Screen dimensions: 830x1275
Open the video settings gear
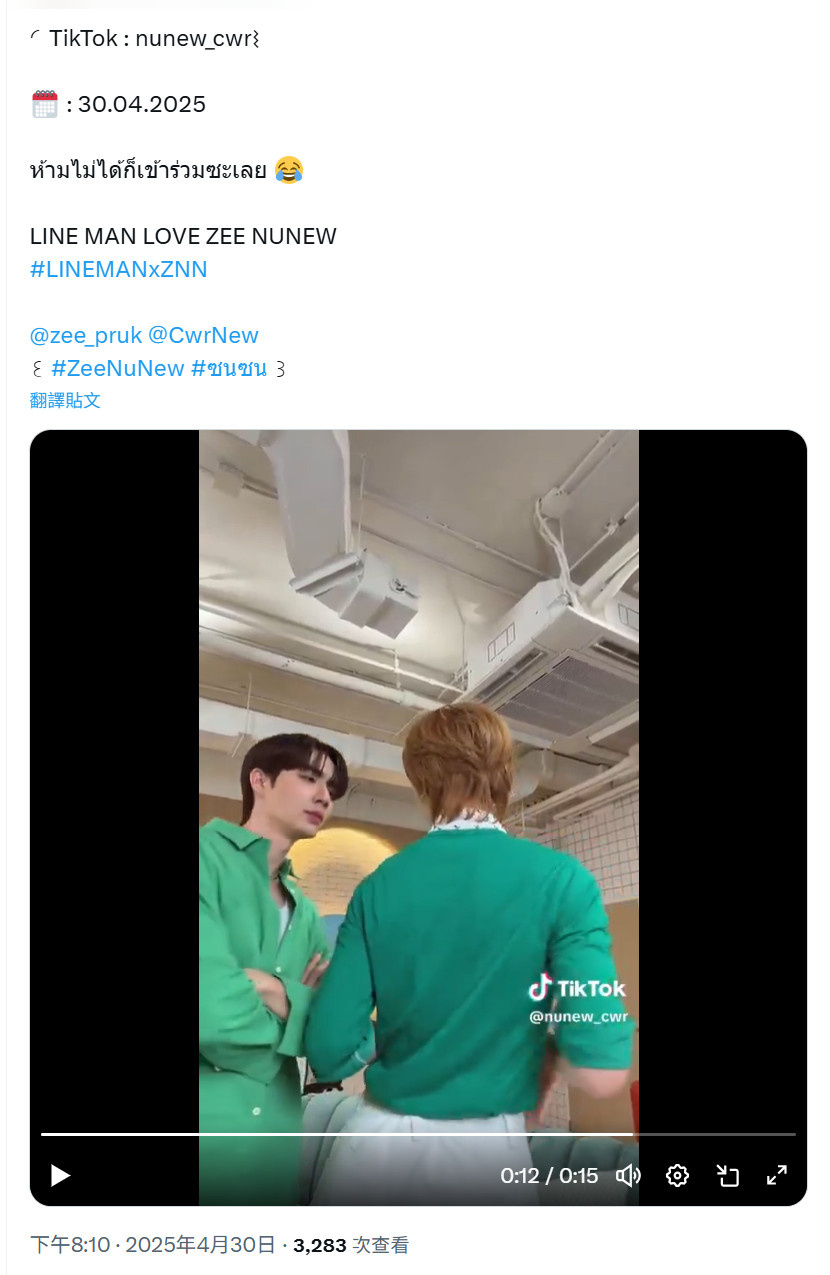click(677, 1175)
